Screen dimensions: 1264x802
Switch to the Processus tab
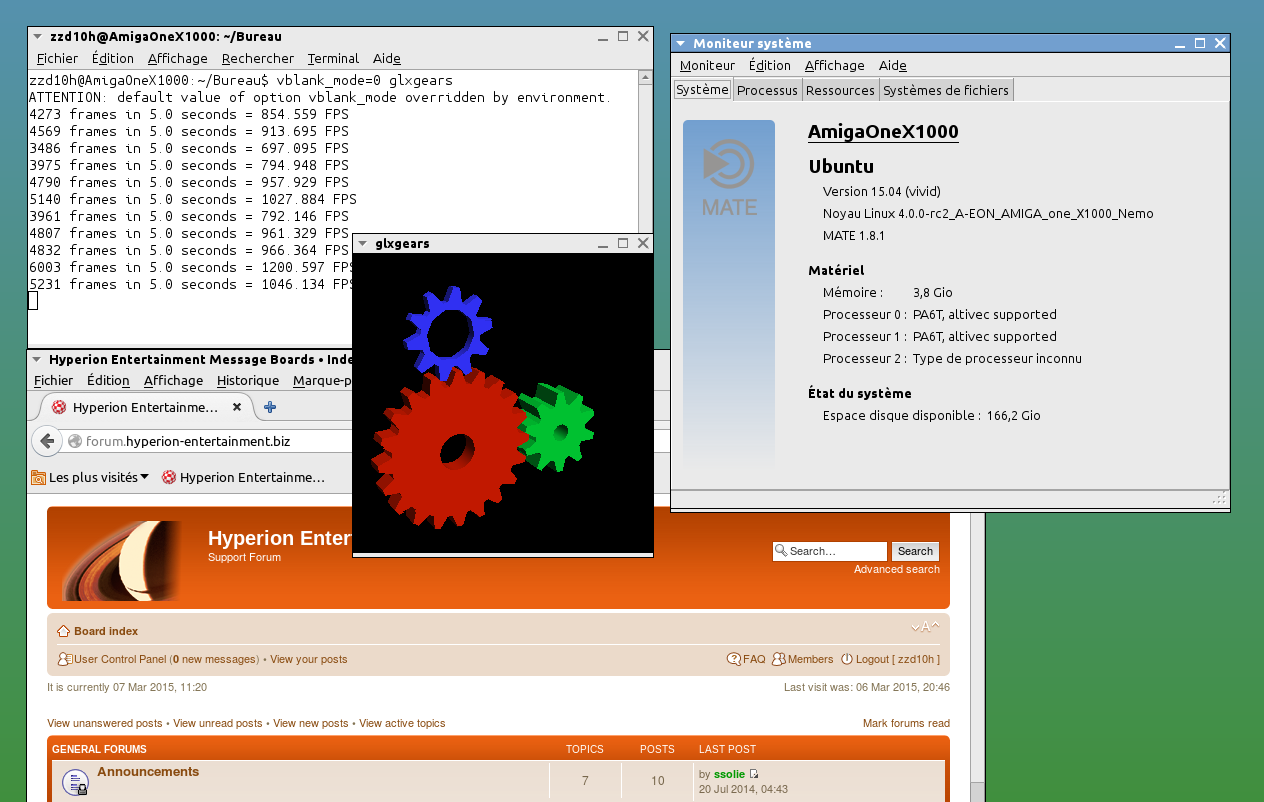coord(767,90)
